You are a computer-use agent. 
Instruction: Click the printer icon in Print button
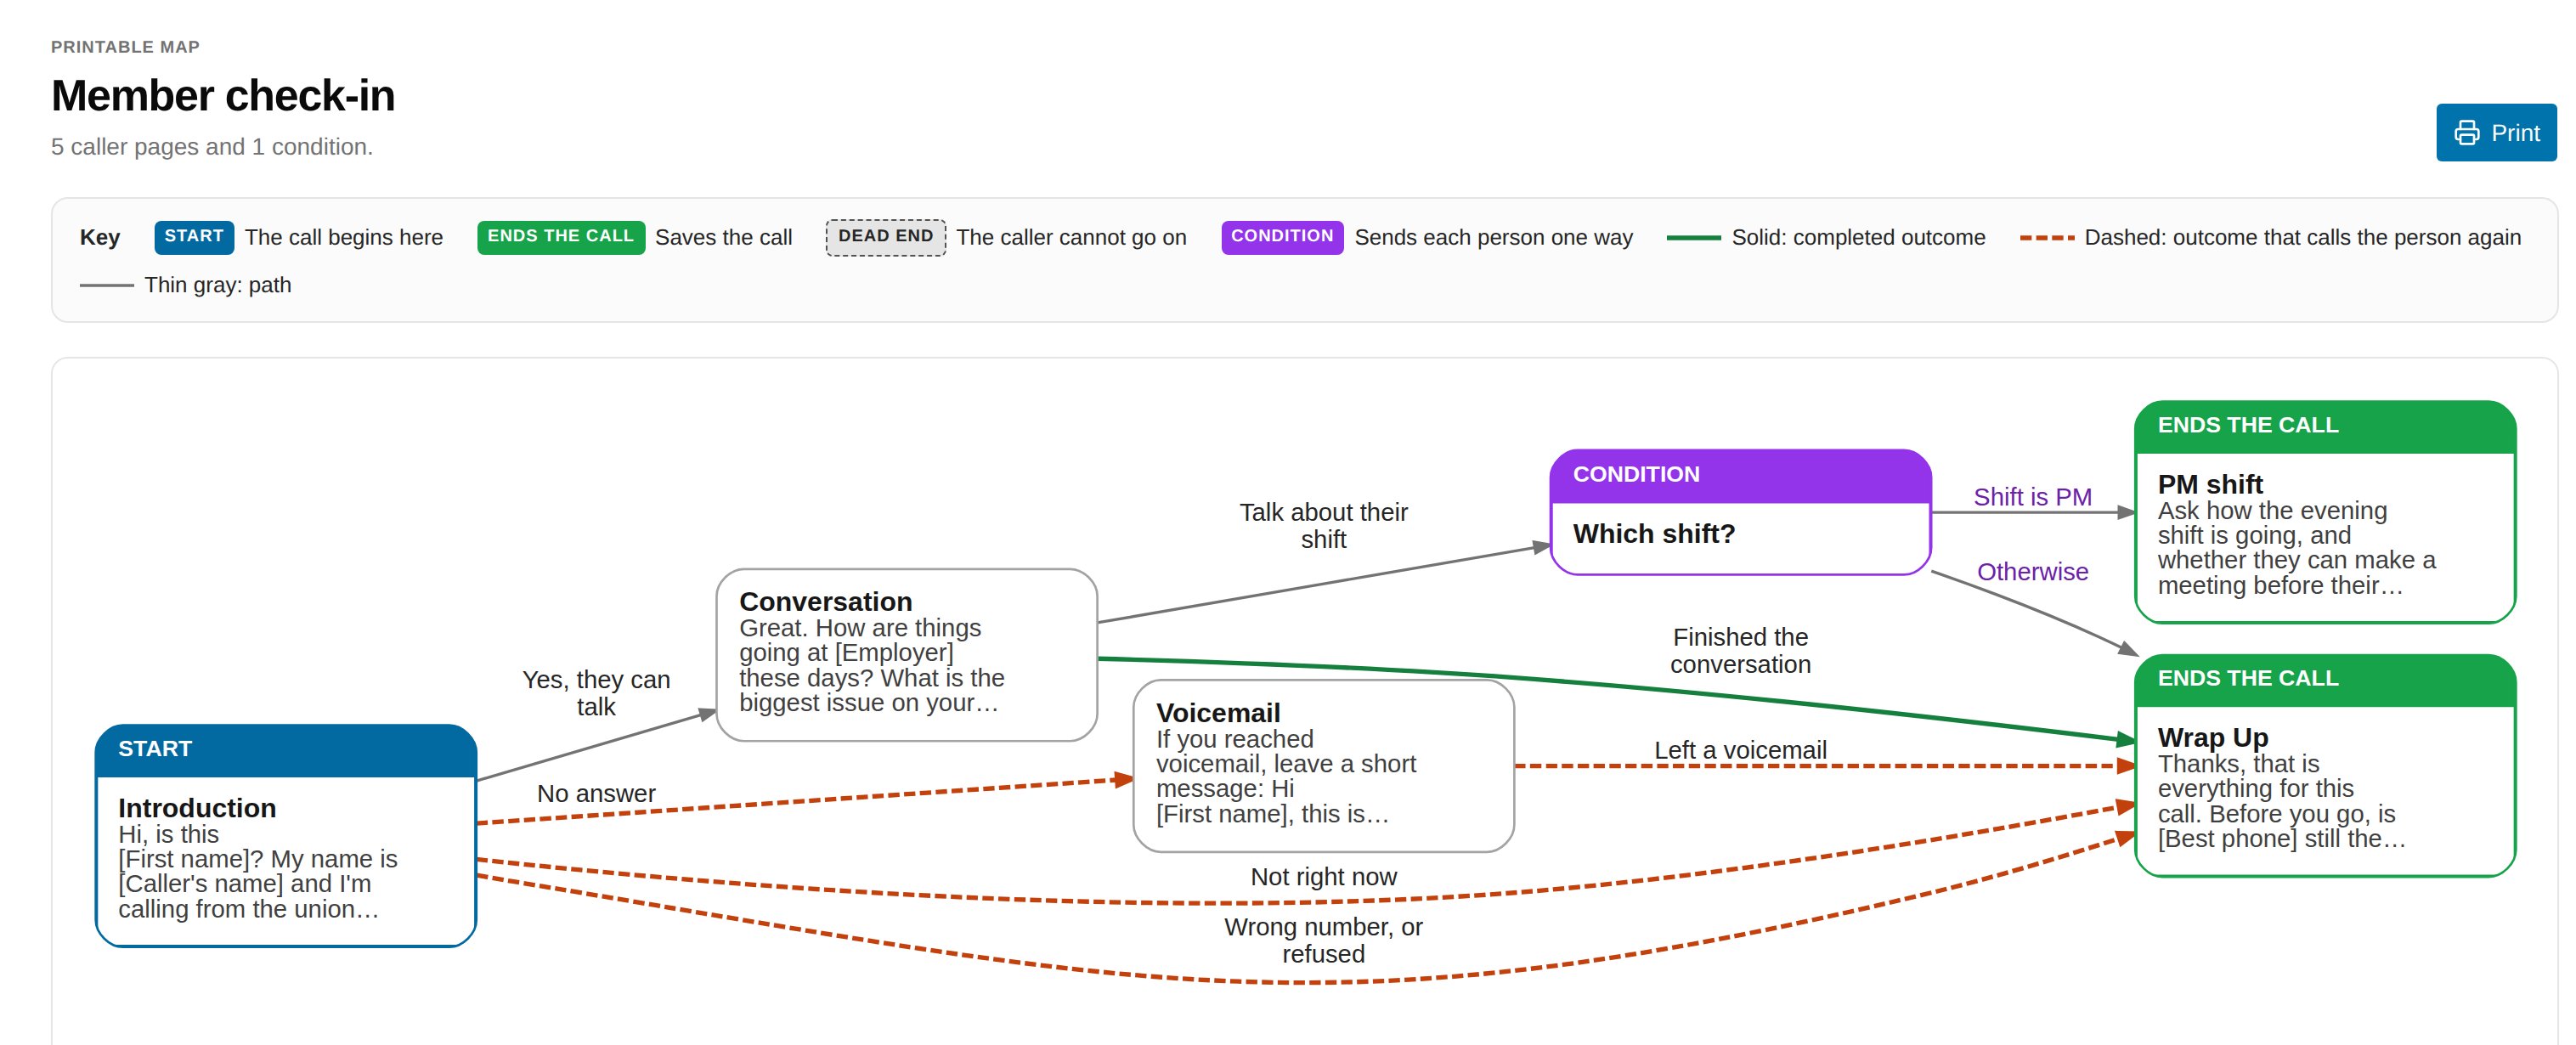pos(2466,133)
